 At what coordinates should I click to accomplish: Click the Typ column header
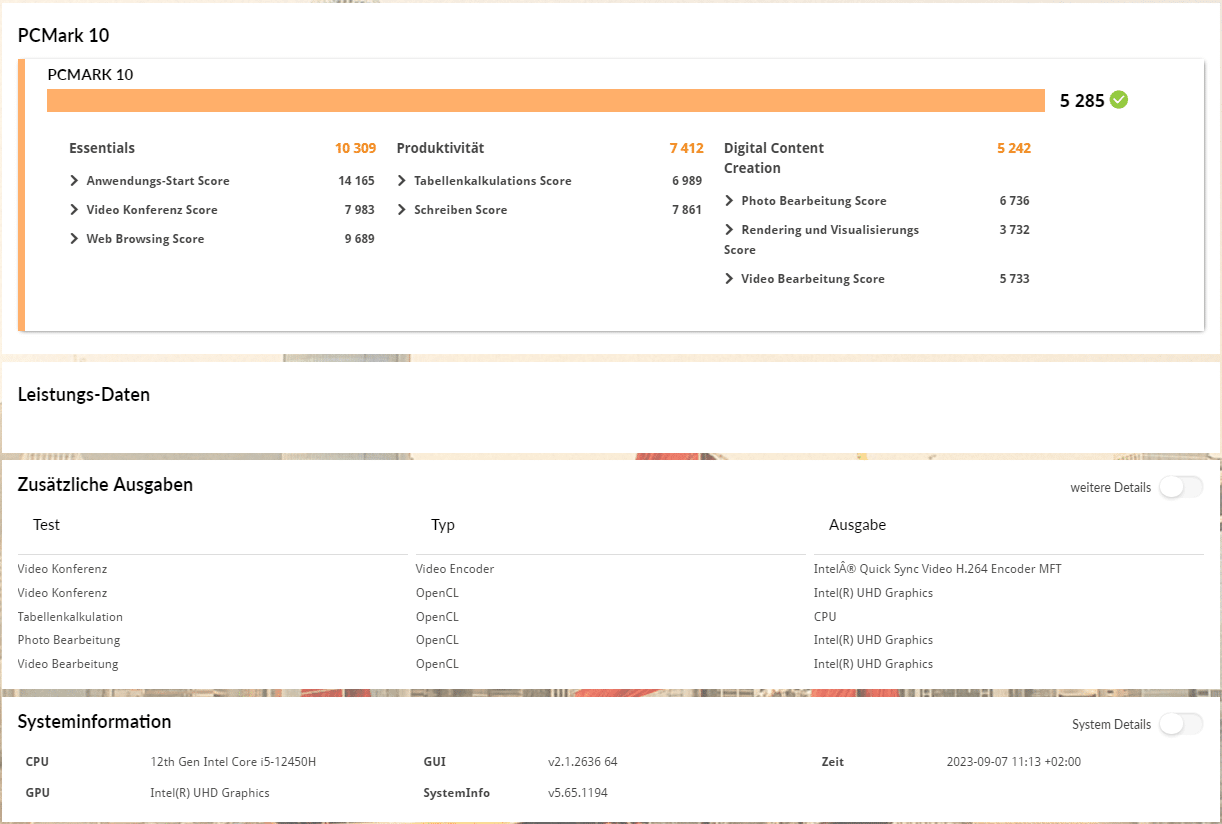pyautogui.click(x=443, y=525)
